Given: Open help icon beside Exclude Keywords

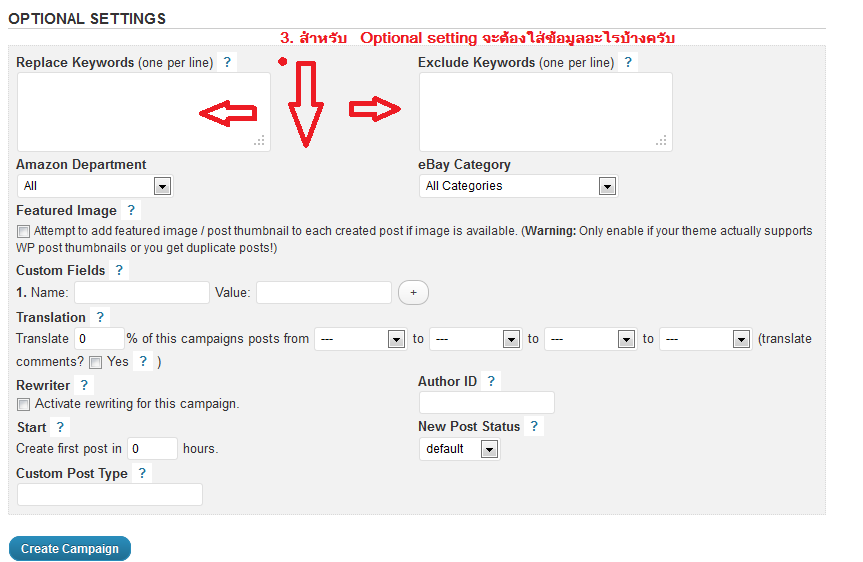Looking at the screenshot, I should point(628,62).
